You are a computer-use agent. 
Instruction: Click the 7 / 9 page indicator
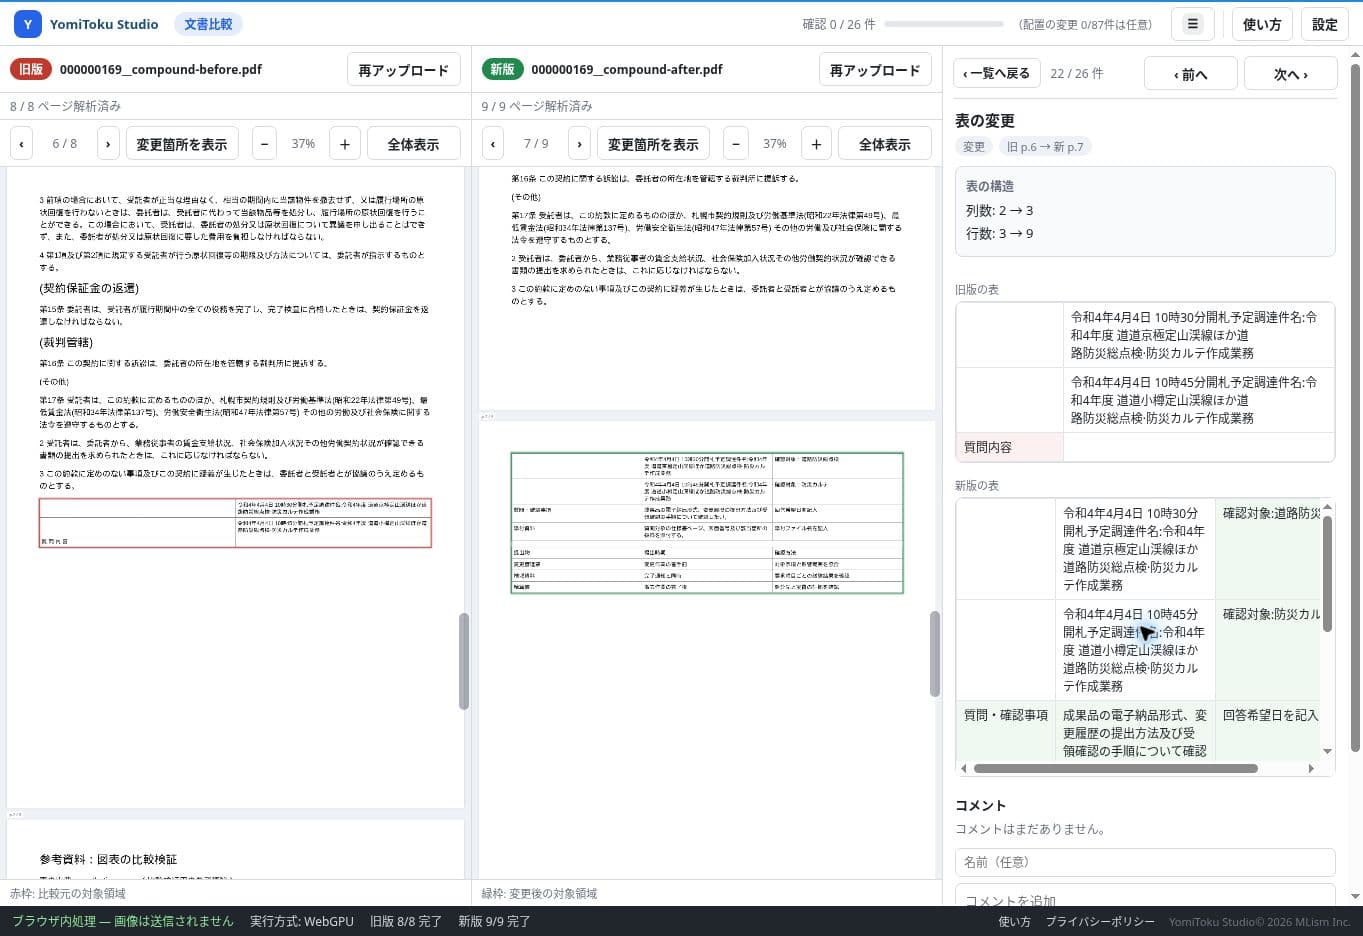coord(536,144)
